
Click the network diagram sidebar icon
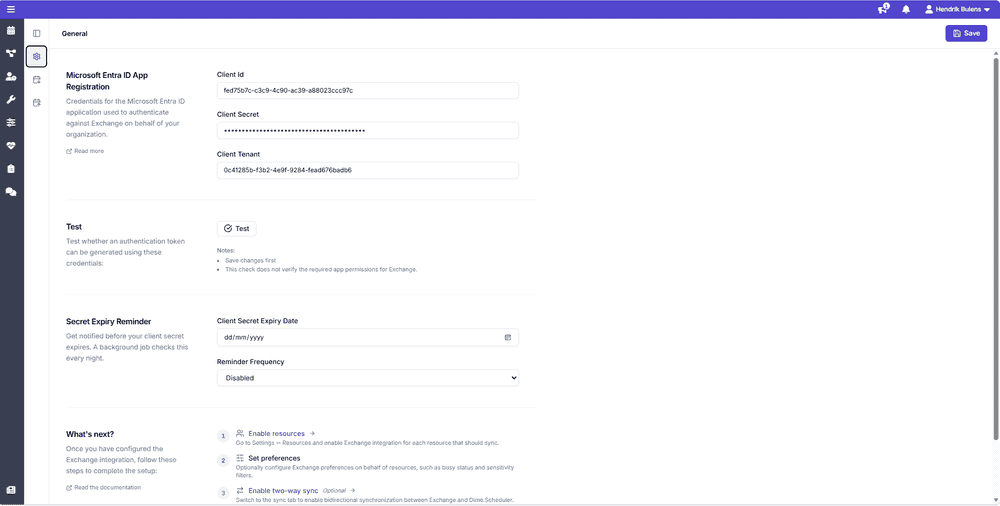[11, 54]
